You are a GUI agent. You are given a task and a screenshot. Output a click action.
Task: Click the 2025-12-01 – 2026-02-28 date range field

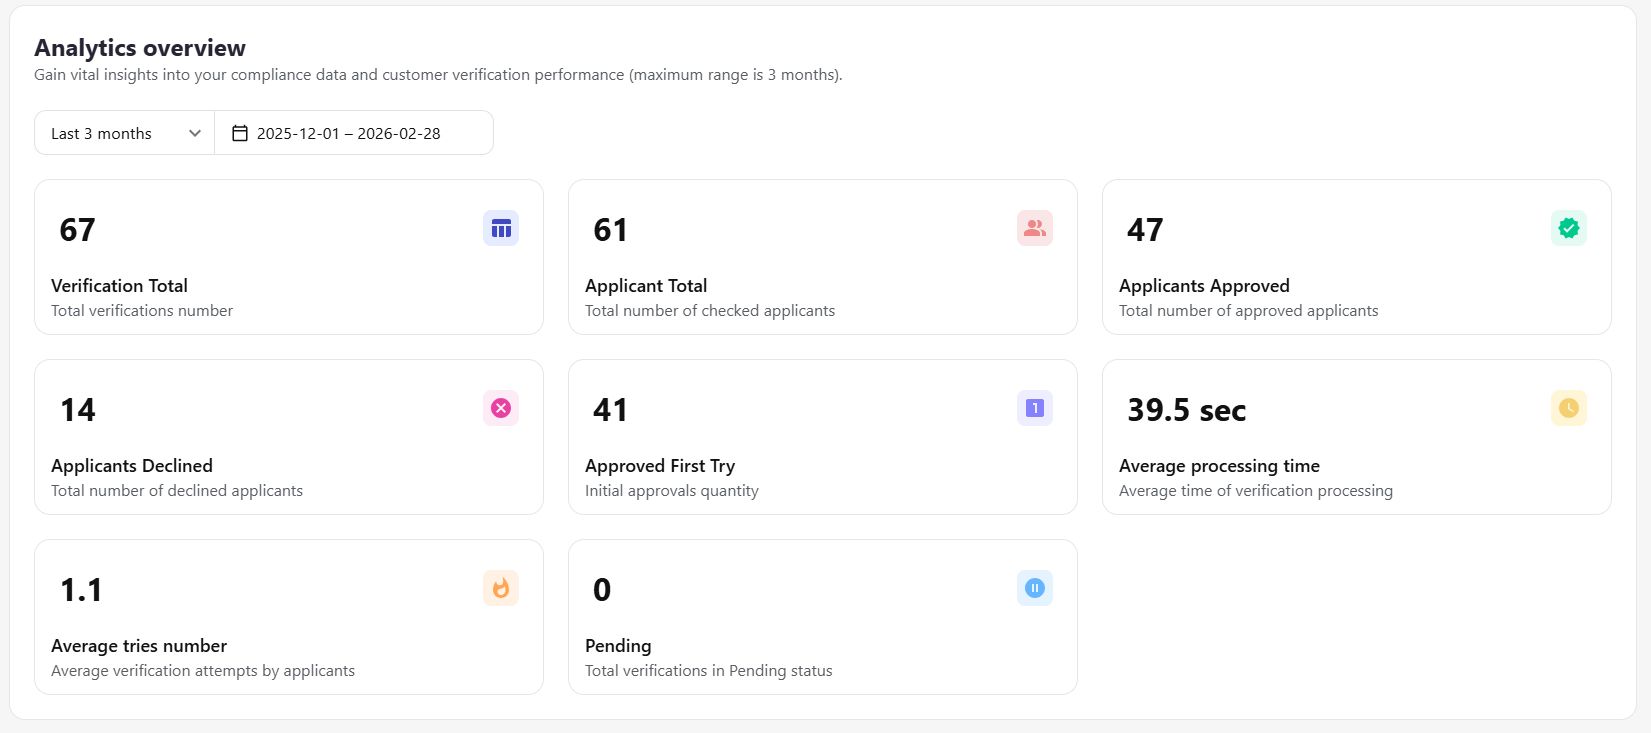click(348, 133)
